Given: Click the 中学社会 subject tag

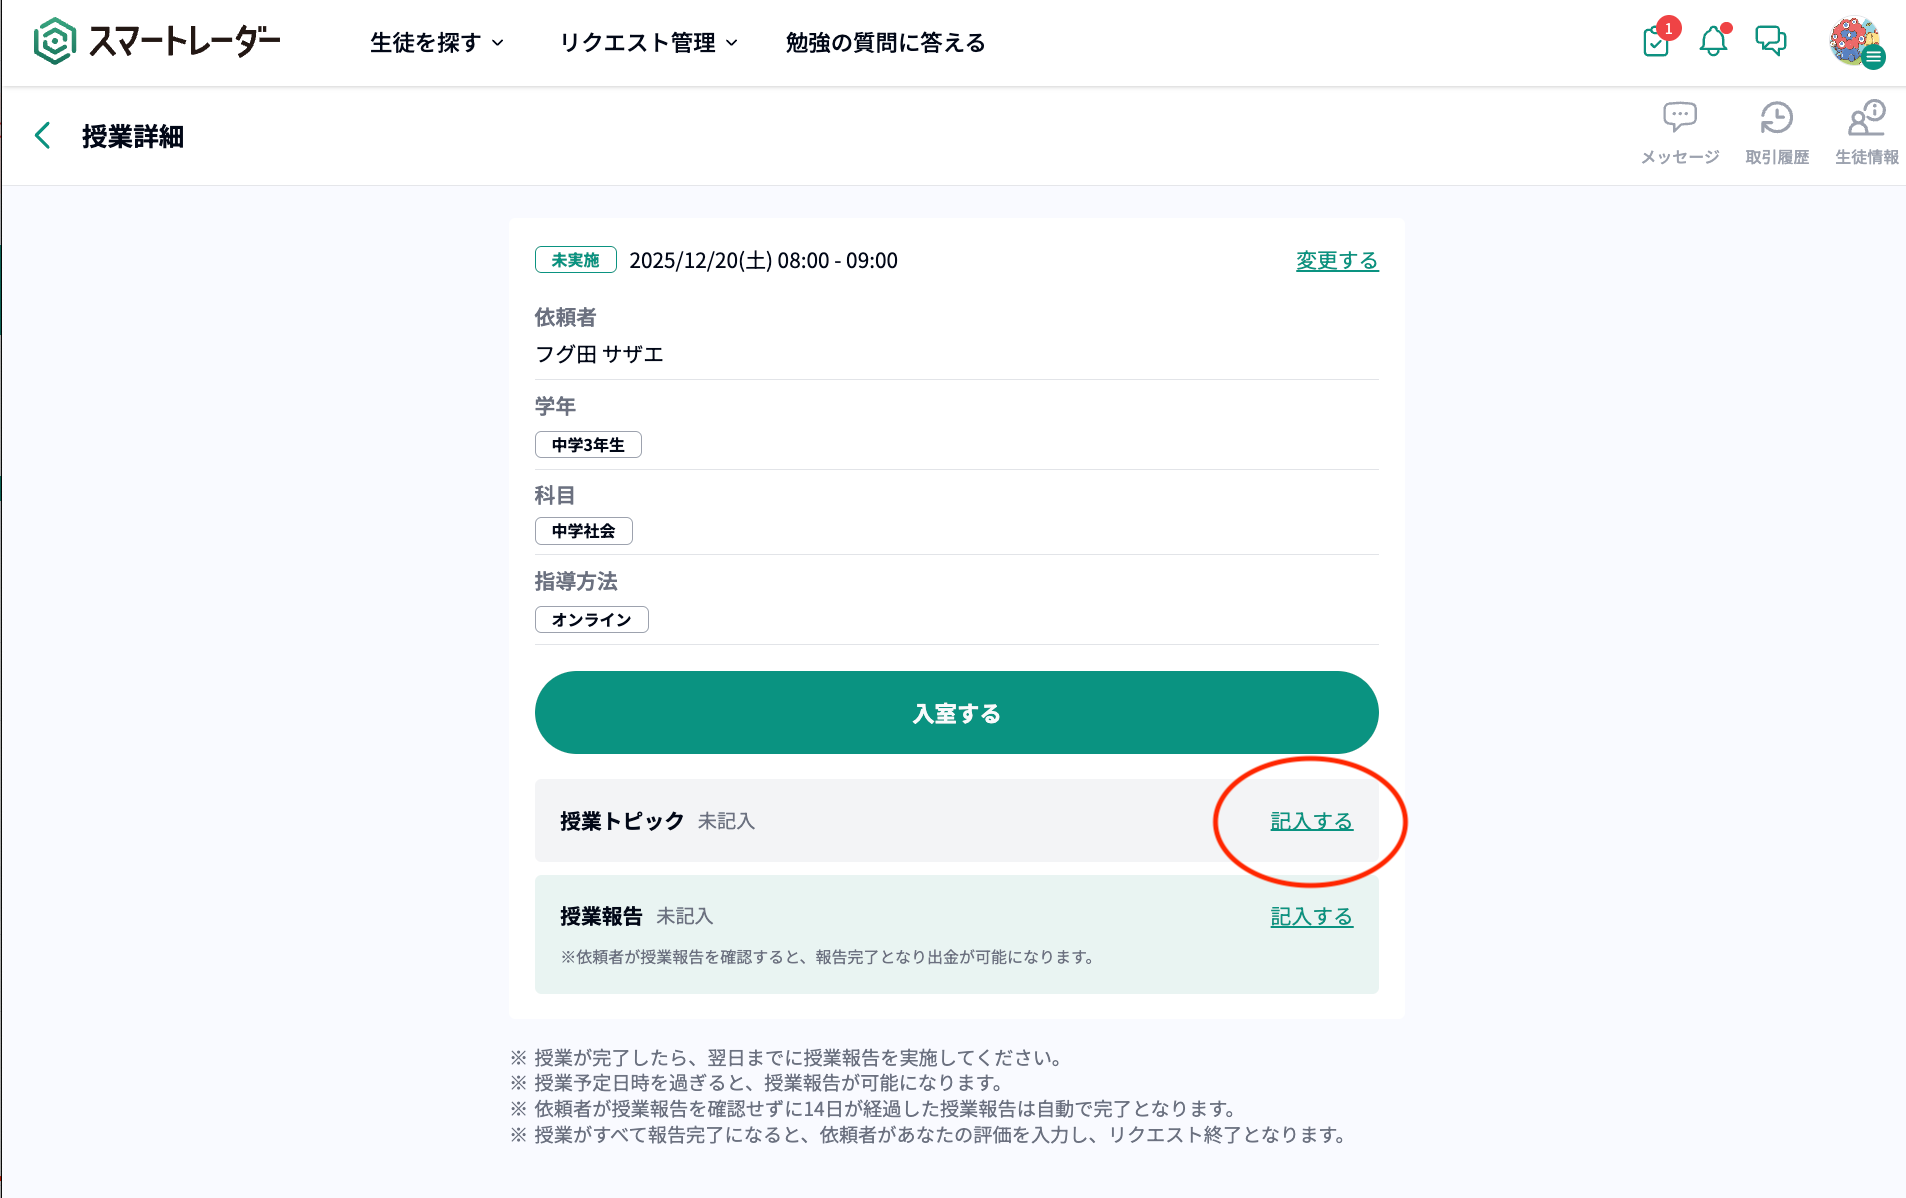Looking at the screenshot, I should [583, 531].
